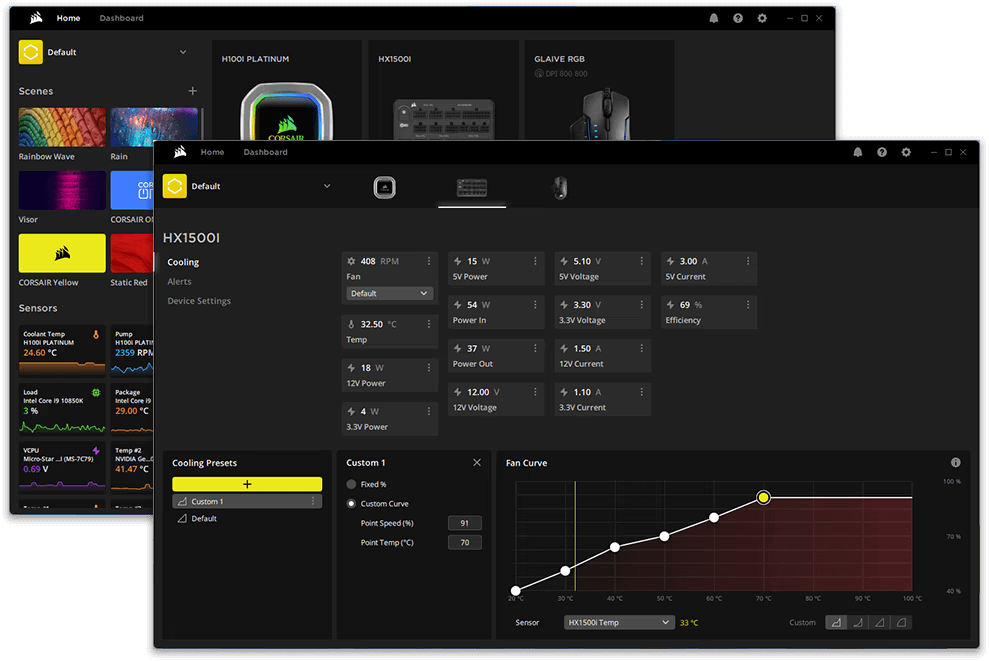989x661 pixels.
Task: Open the Fan preset Default dropdown
Action: (x=390, y=294)
